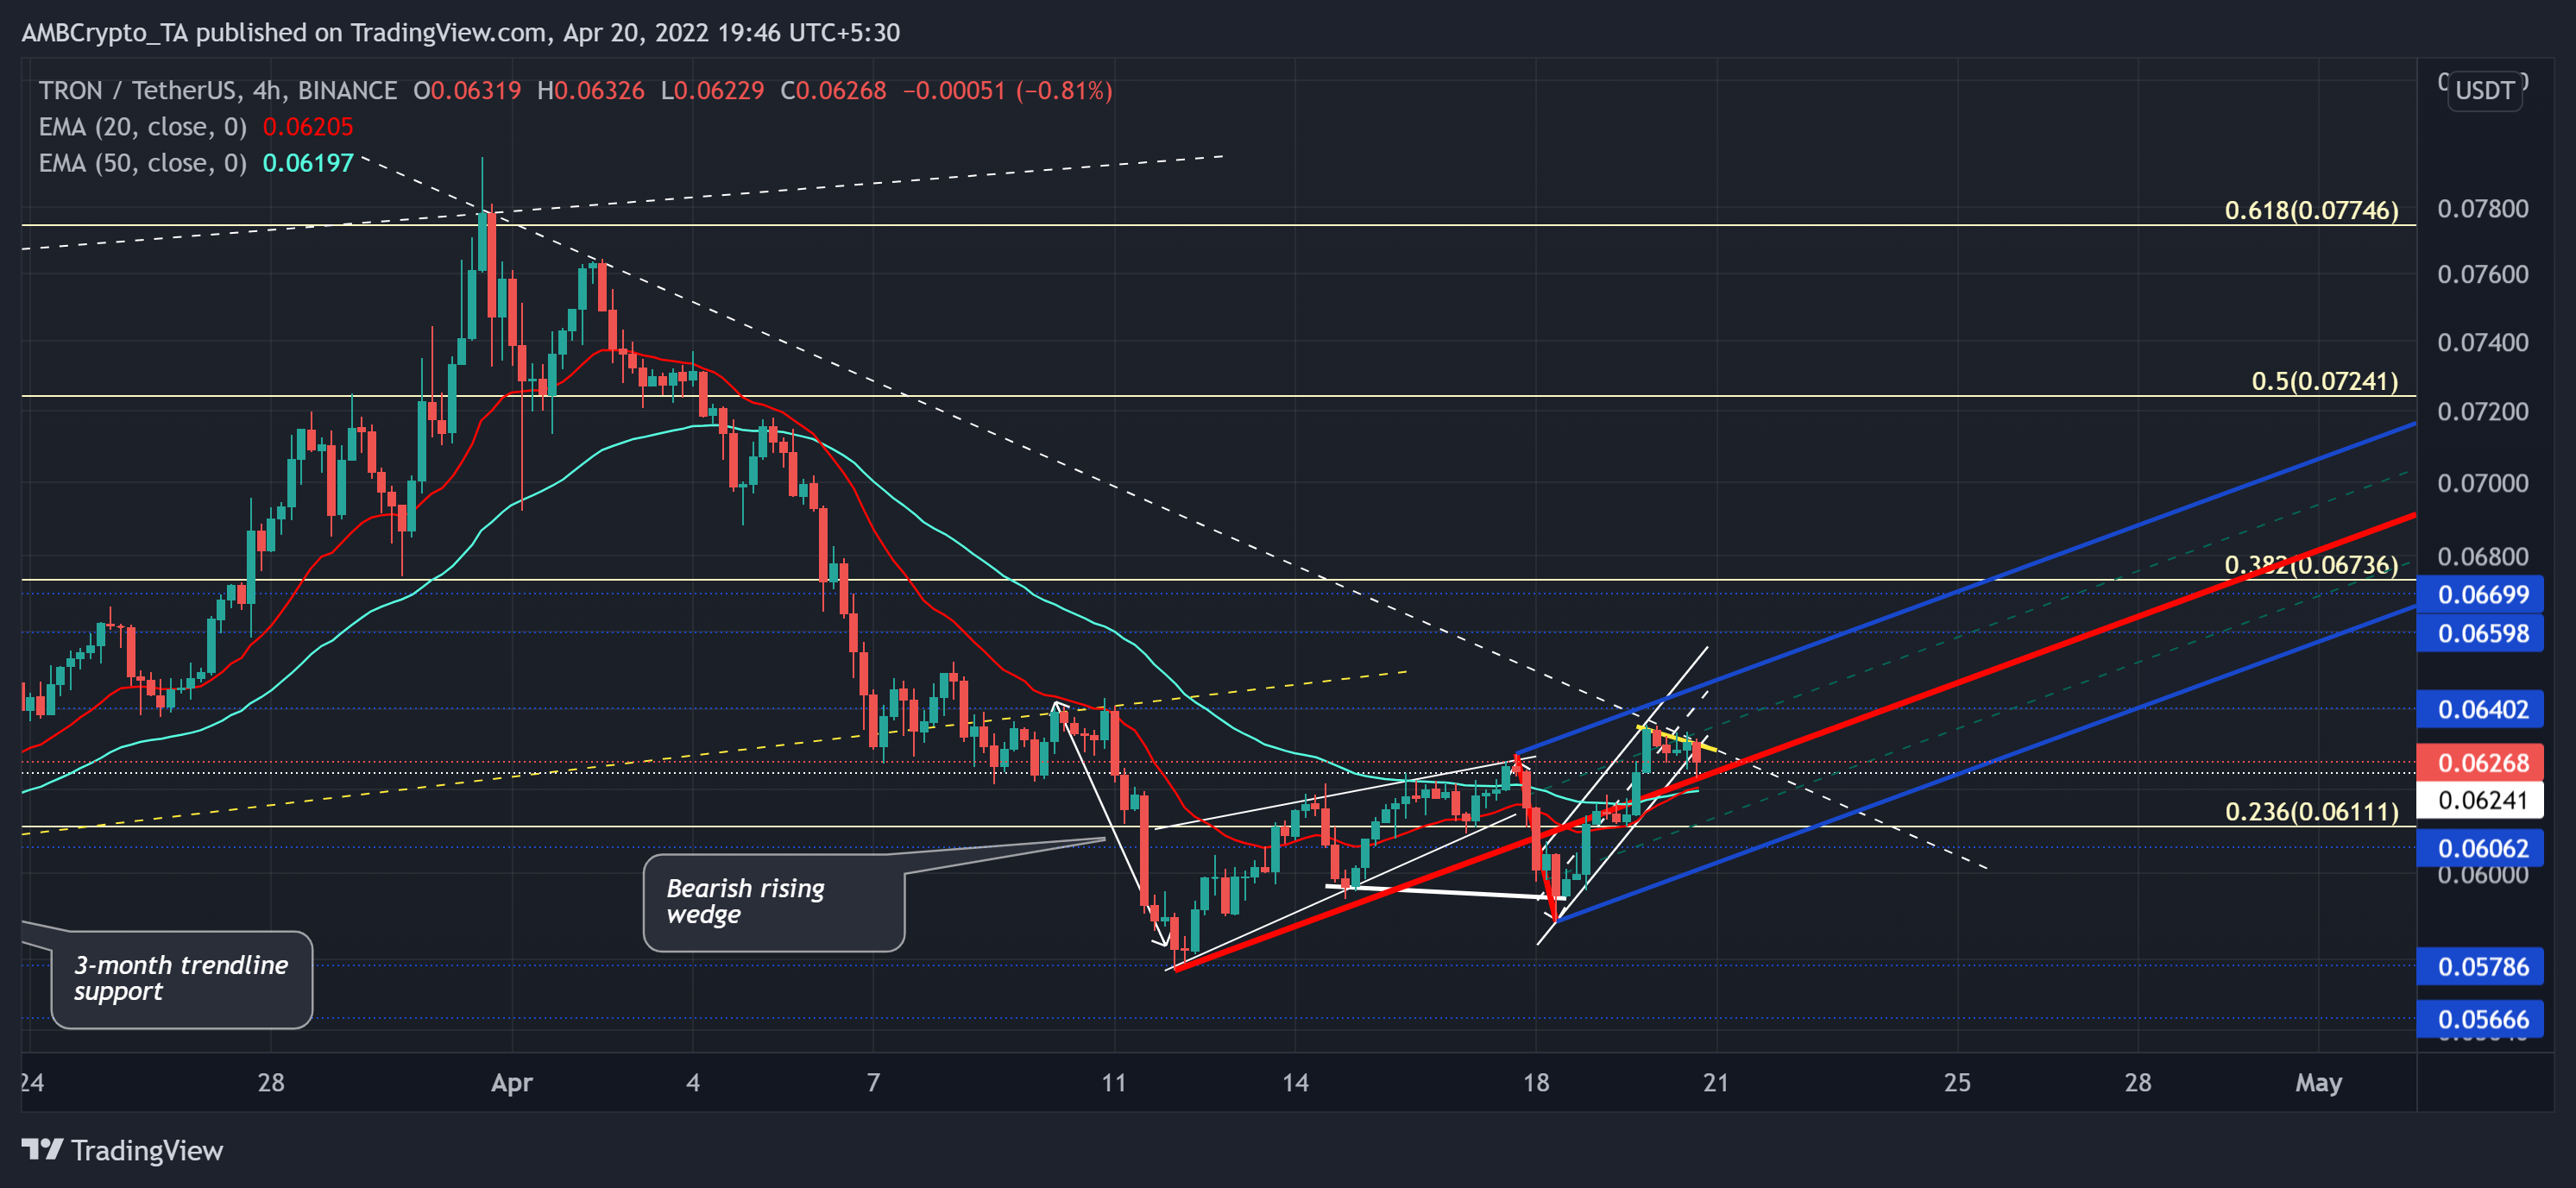The height and width of the screenshot is (1188, 2576).
Task: Click the 0.07600 price axis tick
Action: [2482, 274]
